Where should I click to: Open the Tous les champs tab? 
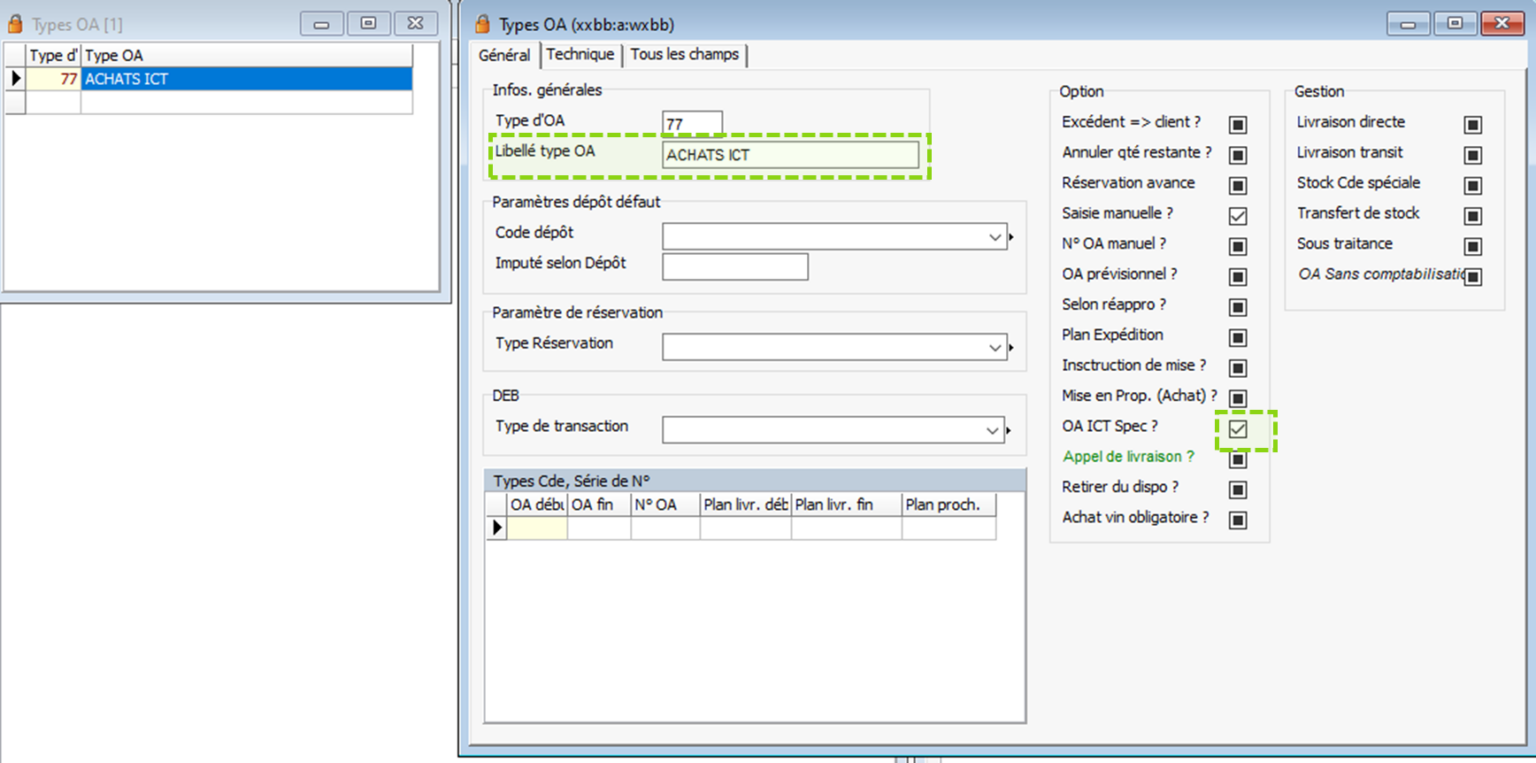click(685, 55)
